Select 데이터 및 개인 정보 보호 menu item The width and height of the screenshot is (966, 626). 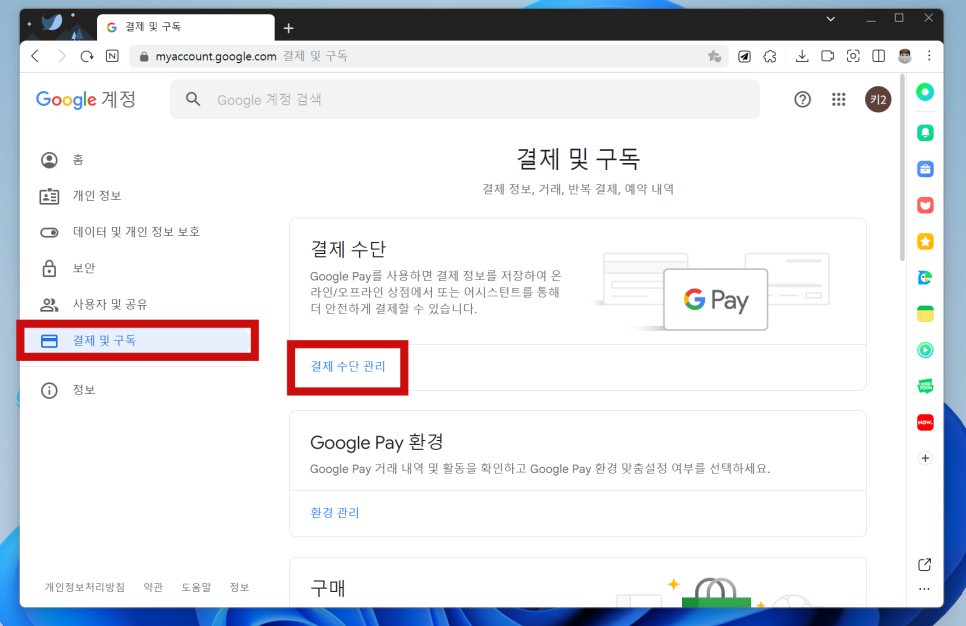click(x=137, y=232)
